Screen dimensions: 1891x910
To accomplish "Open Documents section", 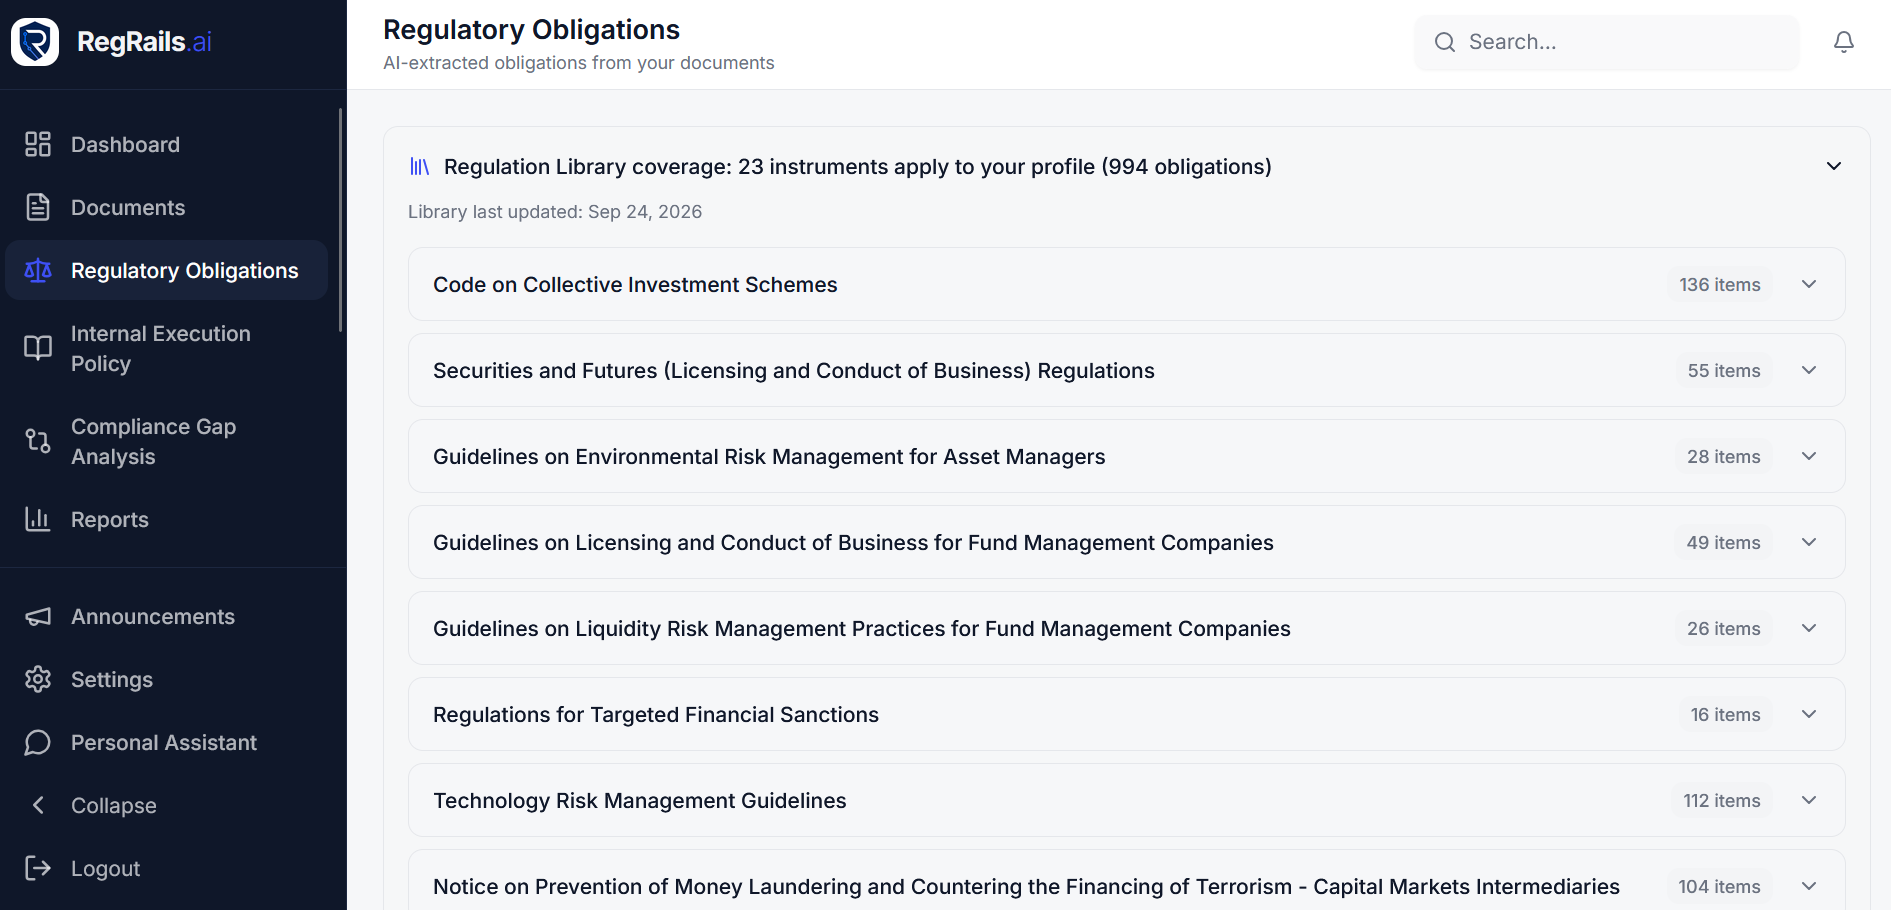I will (128, 207).
